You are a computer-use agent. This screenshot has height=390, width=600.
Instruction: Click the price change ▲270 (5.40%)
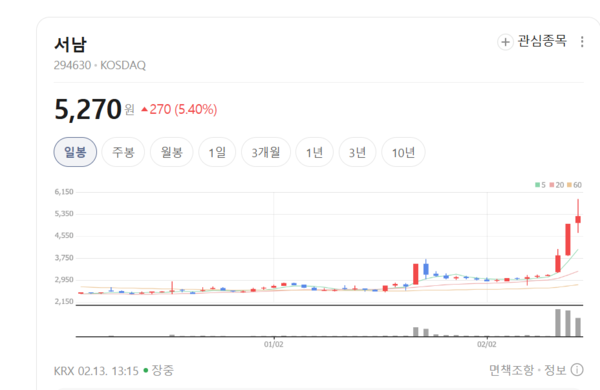click(179, 109)
